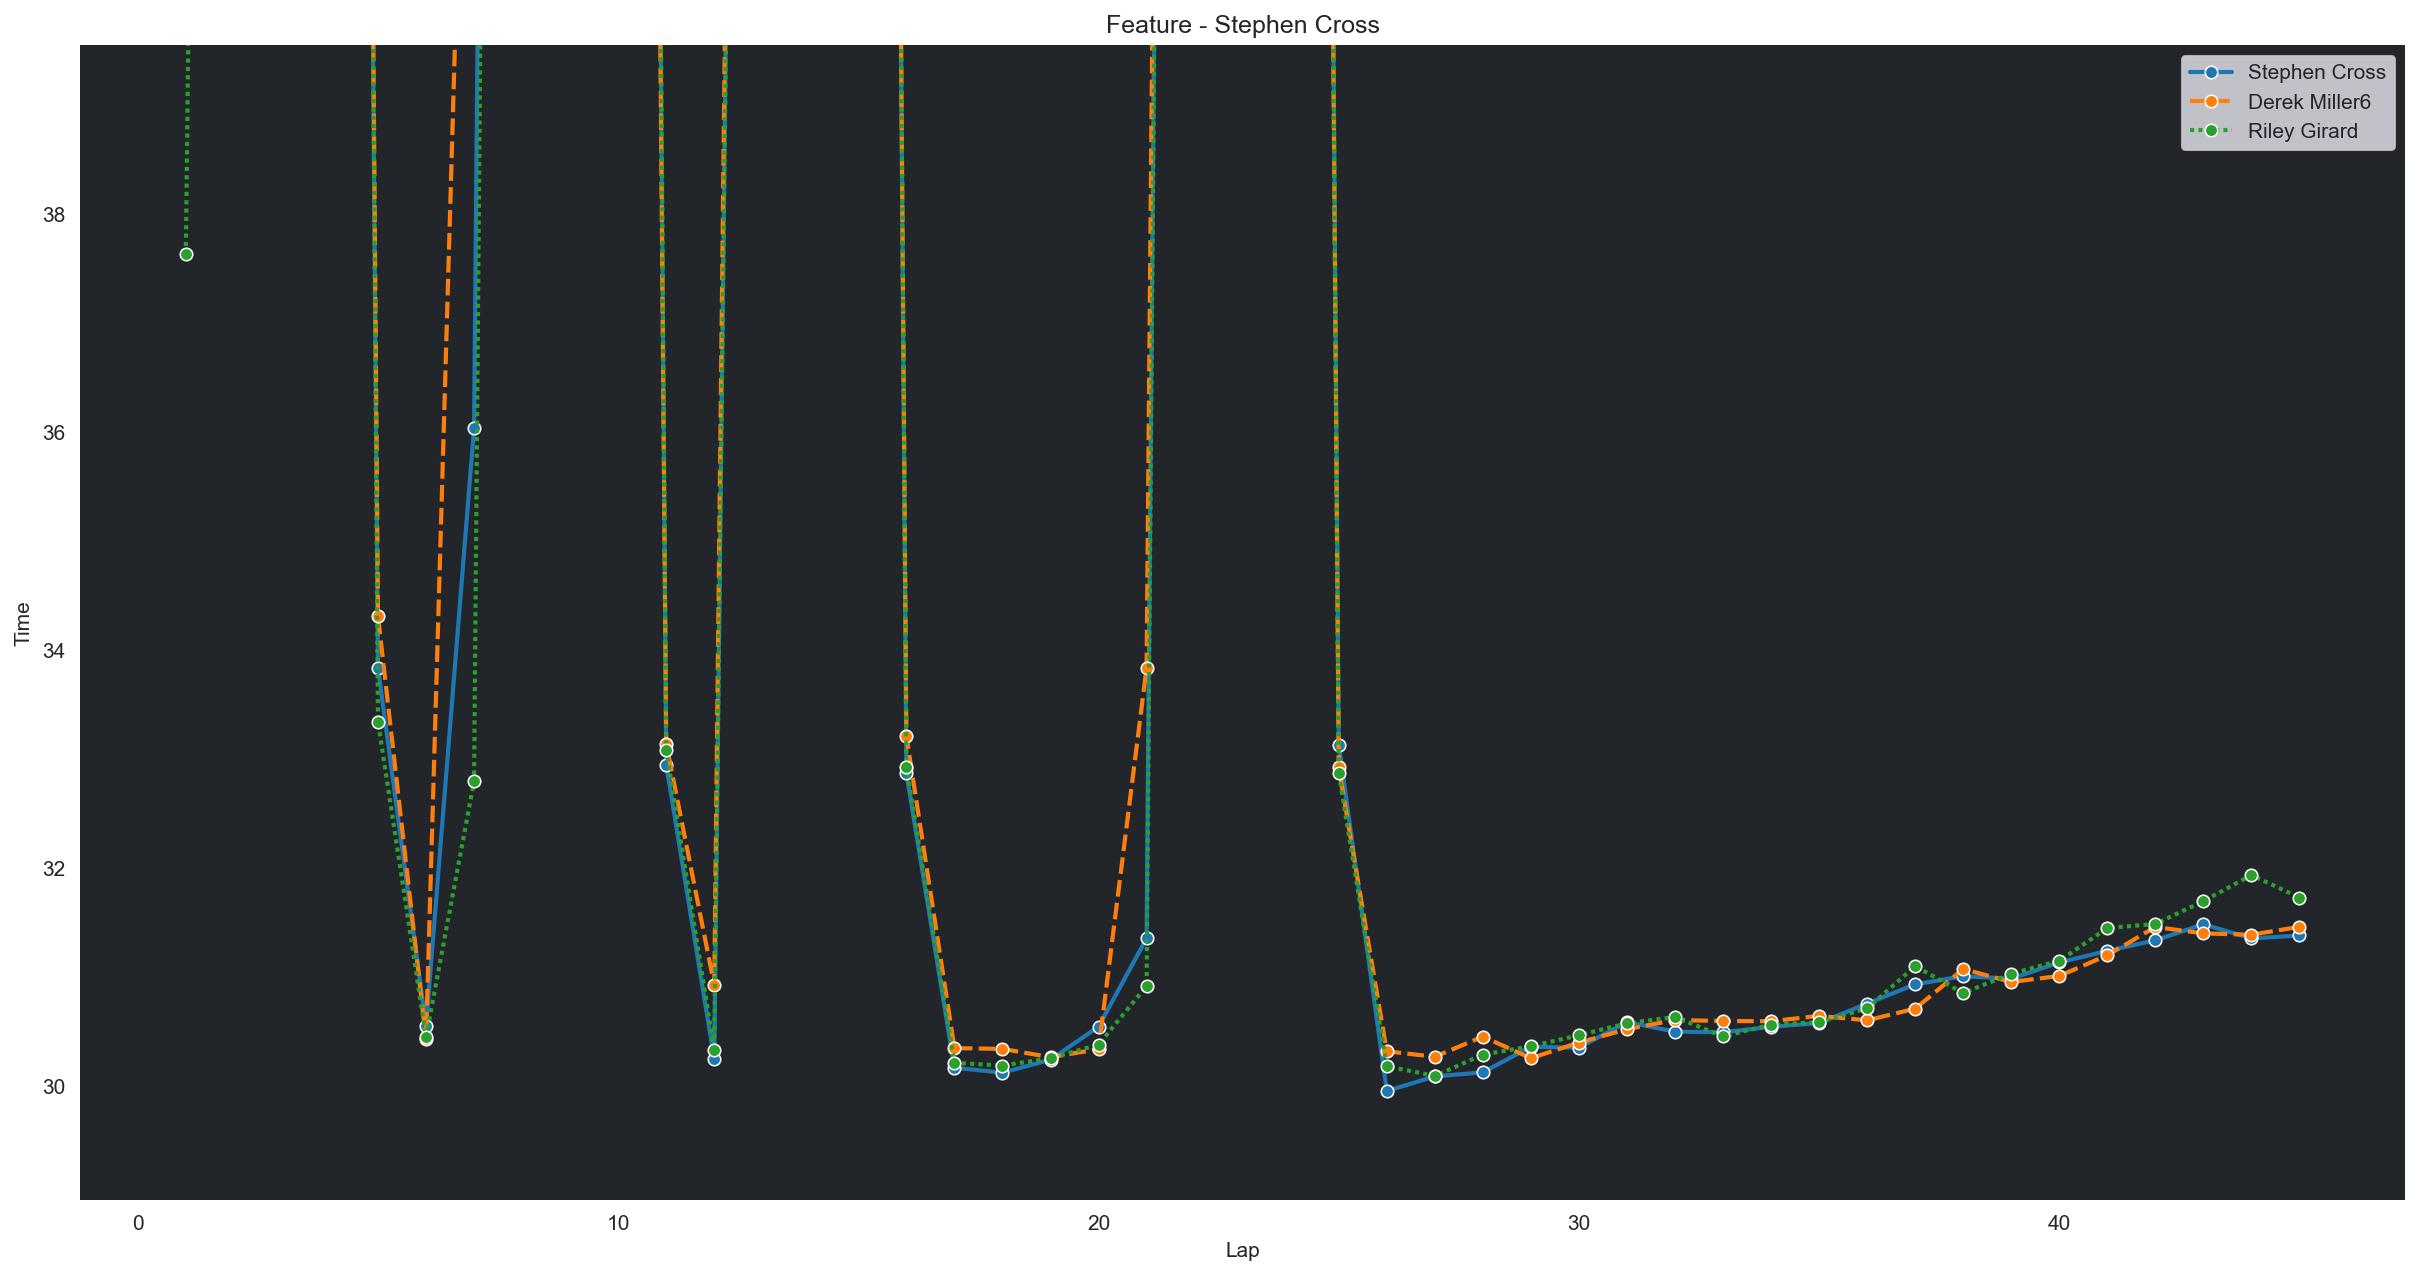This screenshot has height=1276, width=2420.
Task: Click the blue marker icon in legend
Action: [x=2211, y=72]
